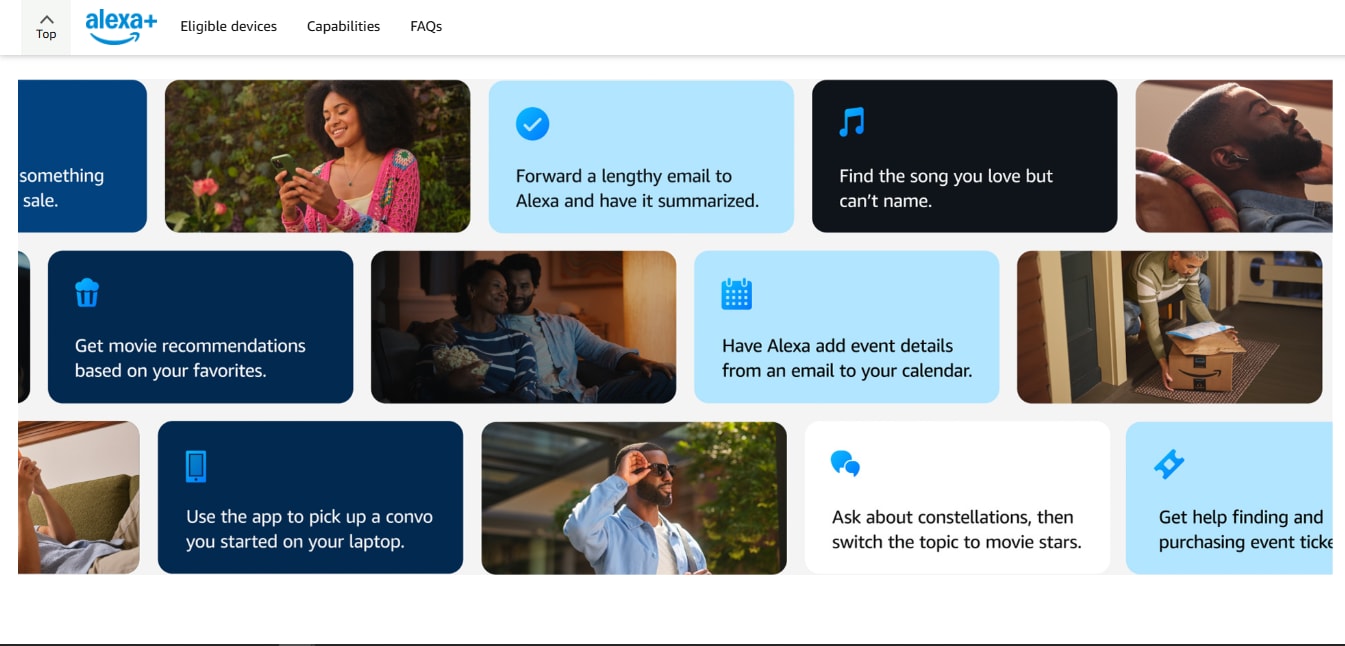Image resolution: width=1345 pixels, height=646 pixels.
Task: Click the Top up-arrow button
Action: 46,27
